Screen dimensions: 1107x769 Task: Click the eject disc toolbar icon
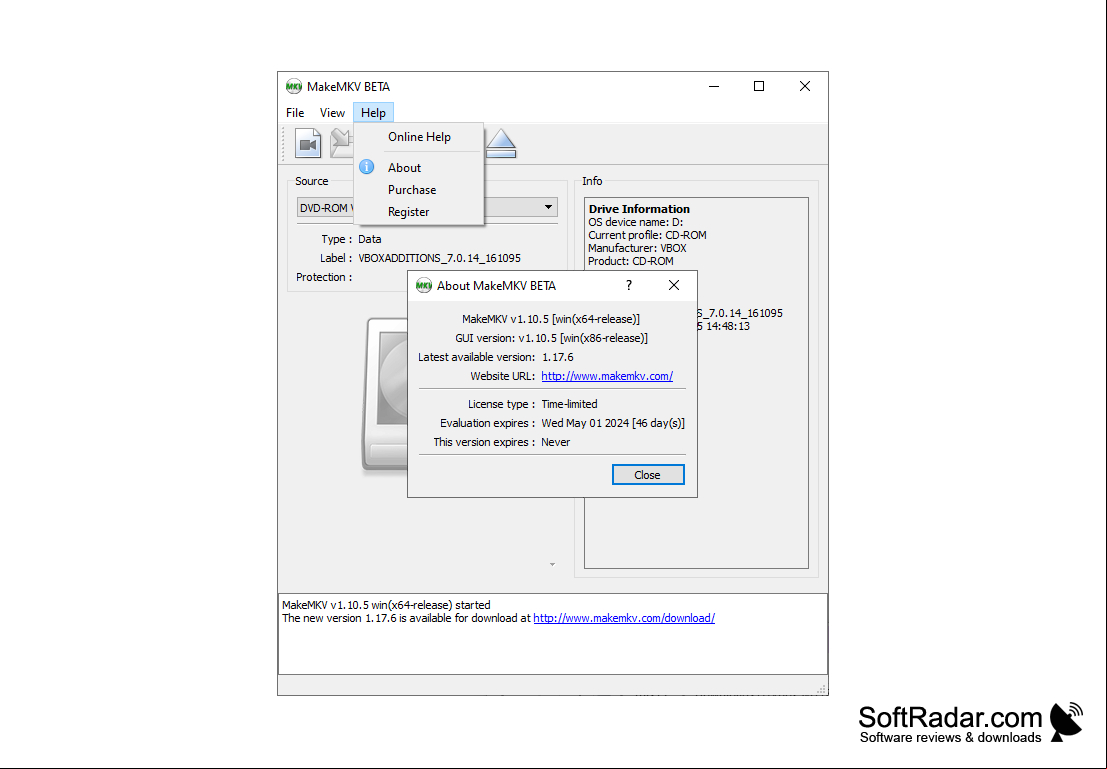[501, 143]
